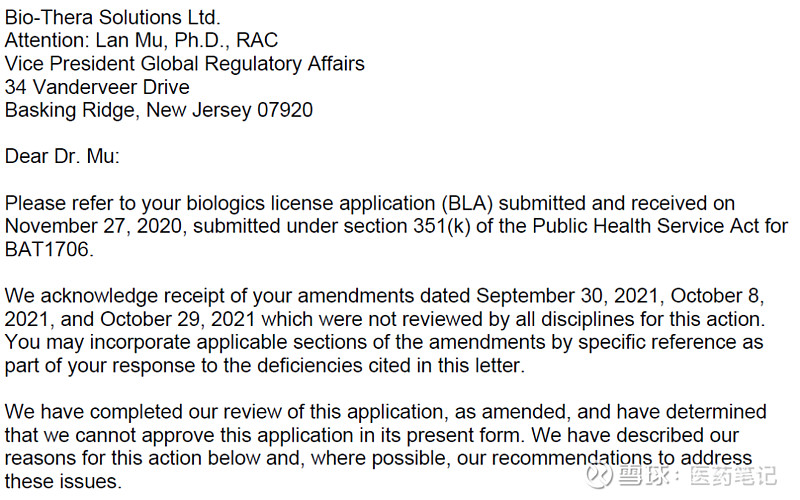
Task: Click the 'Dear Dr. Mu:' salutation
Action: pos(62,156)
